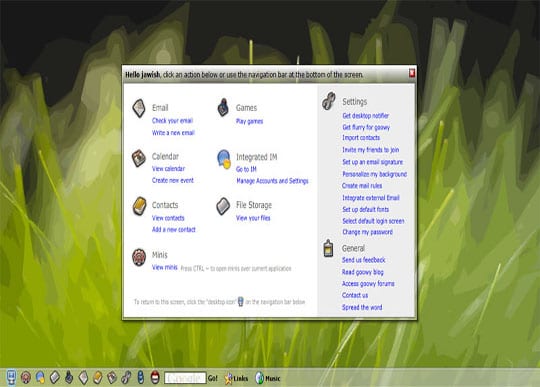The height and width of the screenshot is (387, 540).
Task: Open Write a new email link
Action: [173, 133]
